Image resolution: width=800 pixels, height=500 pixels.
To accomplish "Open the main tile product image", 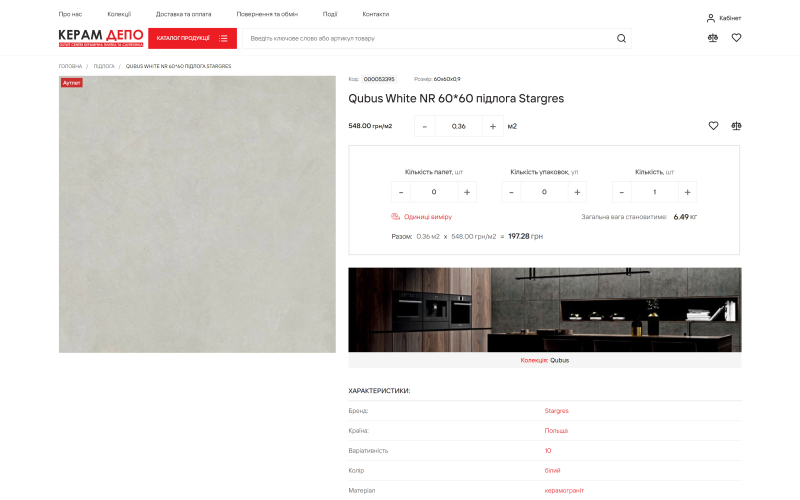I will click(x=197, y=214).
